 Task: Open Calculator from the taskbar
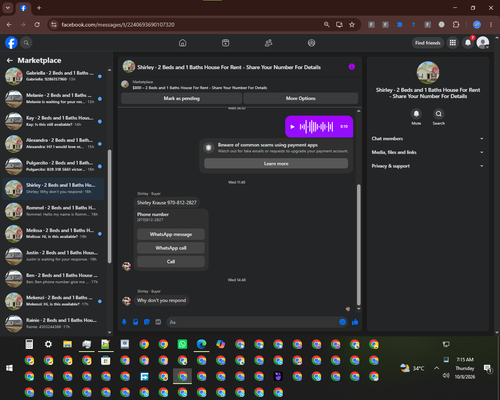tap(29, 344)
